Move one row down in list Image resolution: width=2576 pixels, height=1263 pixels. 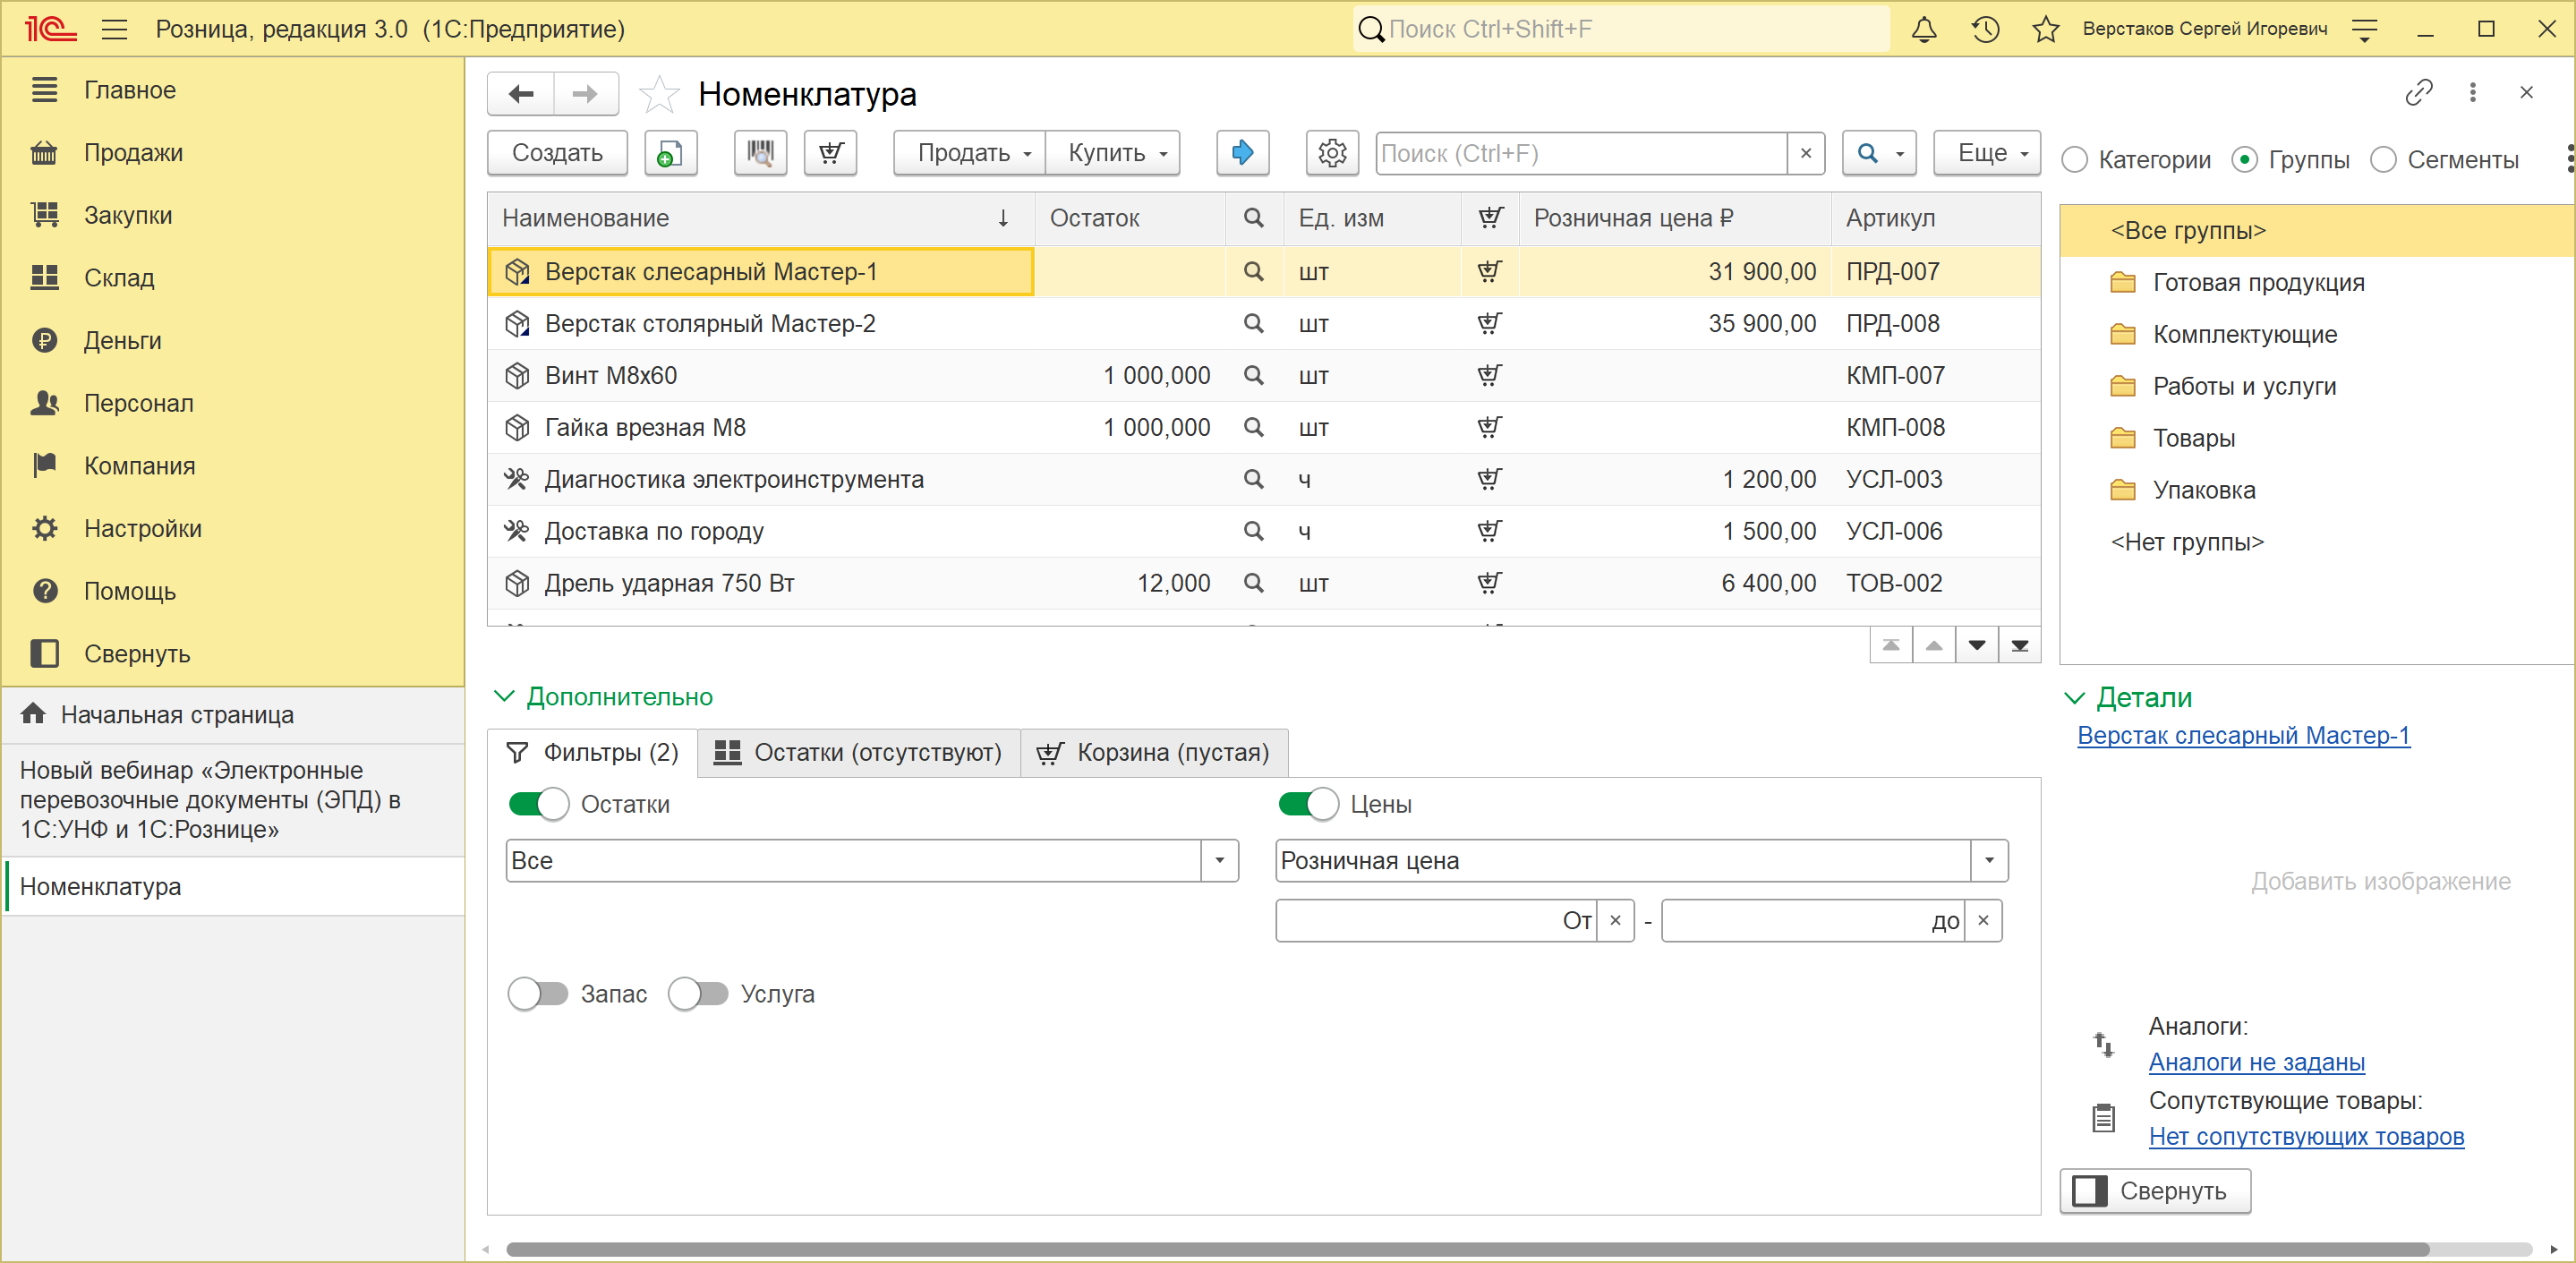(1977, 645)
